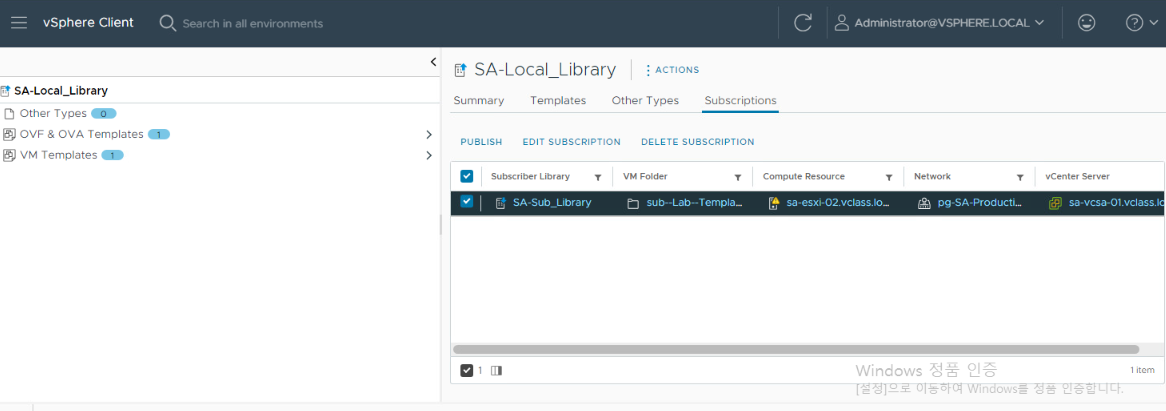Click the vSphere Client title

pyautogui.click(x=88, y=22)
